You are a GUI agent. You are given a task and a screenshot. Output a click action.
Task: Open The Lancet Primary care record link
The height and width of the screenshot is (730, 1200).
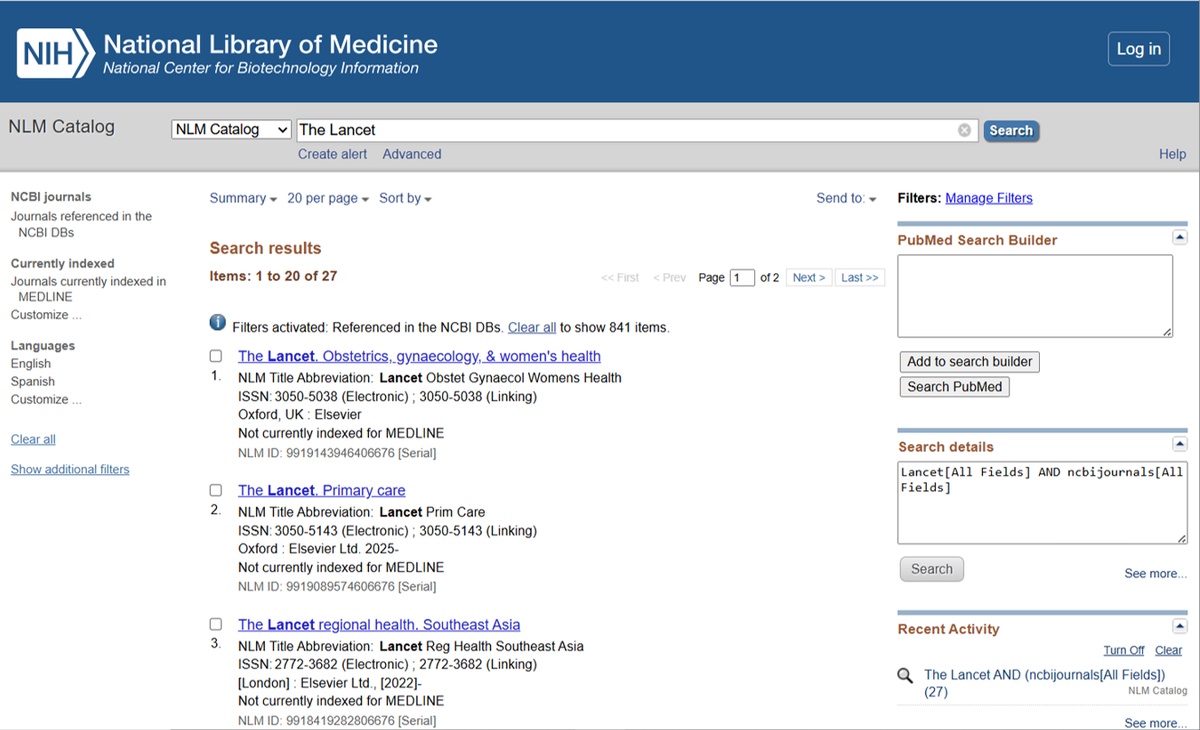[321, 490]
